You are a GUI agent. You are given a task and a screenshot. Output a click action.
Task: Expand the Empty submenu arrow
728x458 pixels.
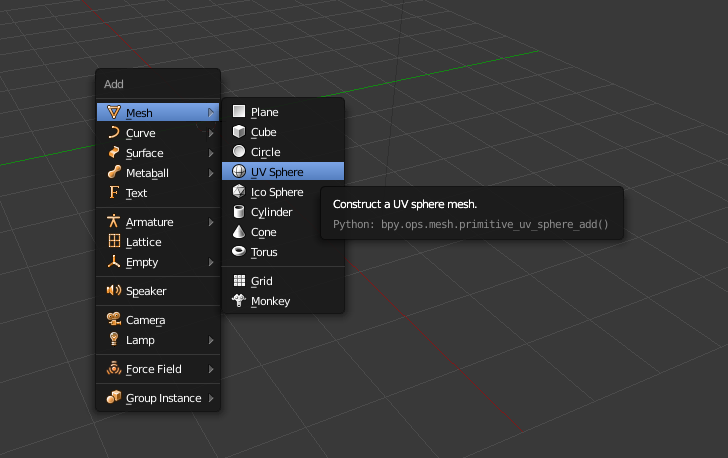point(211,262)
